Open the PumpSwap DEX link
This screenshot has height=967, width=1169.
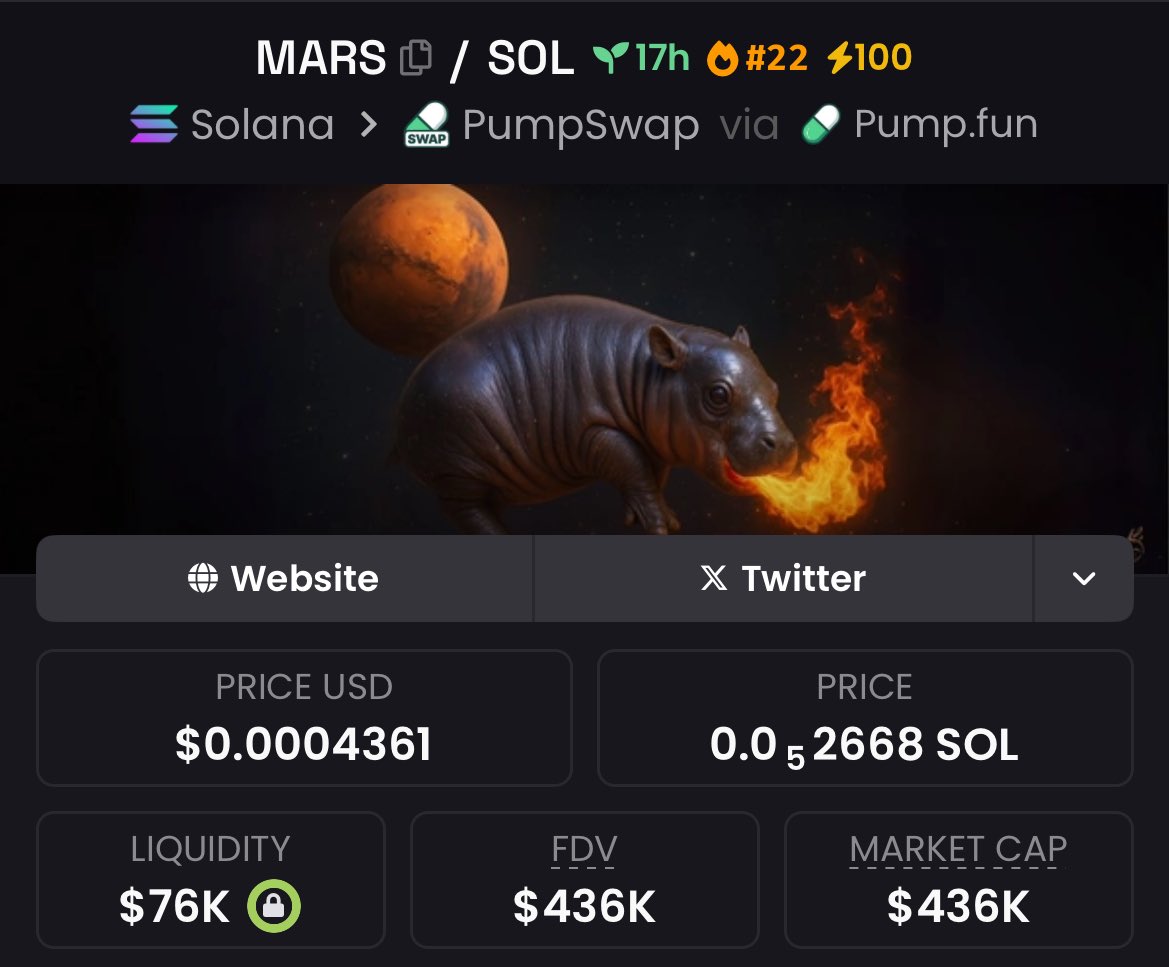tap(552, 125)
